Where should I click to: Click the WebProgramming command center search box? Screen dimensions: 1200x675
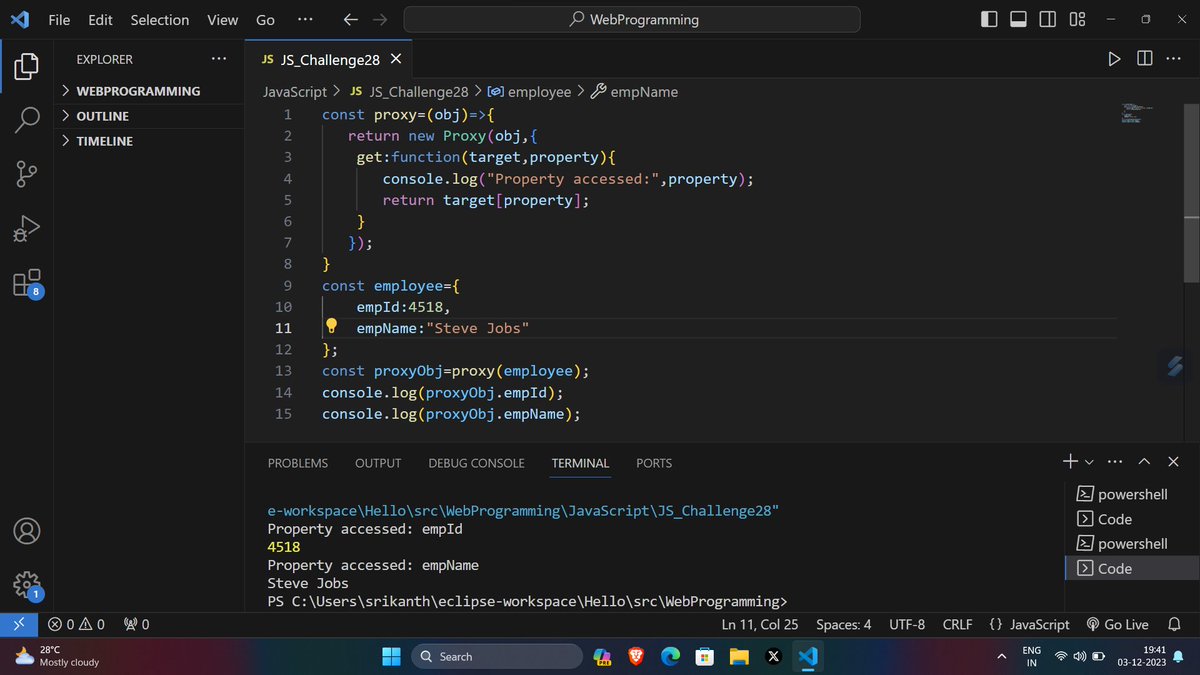(632, 19)
